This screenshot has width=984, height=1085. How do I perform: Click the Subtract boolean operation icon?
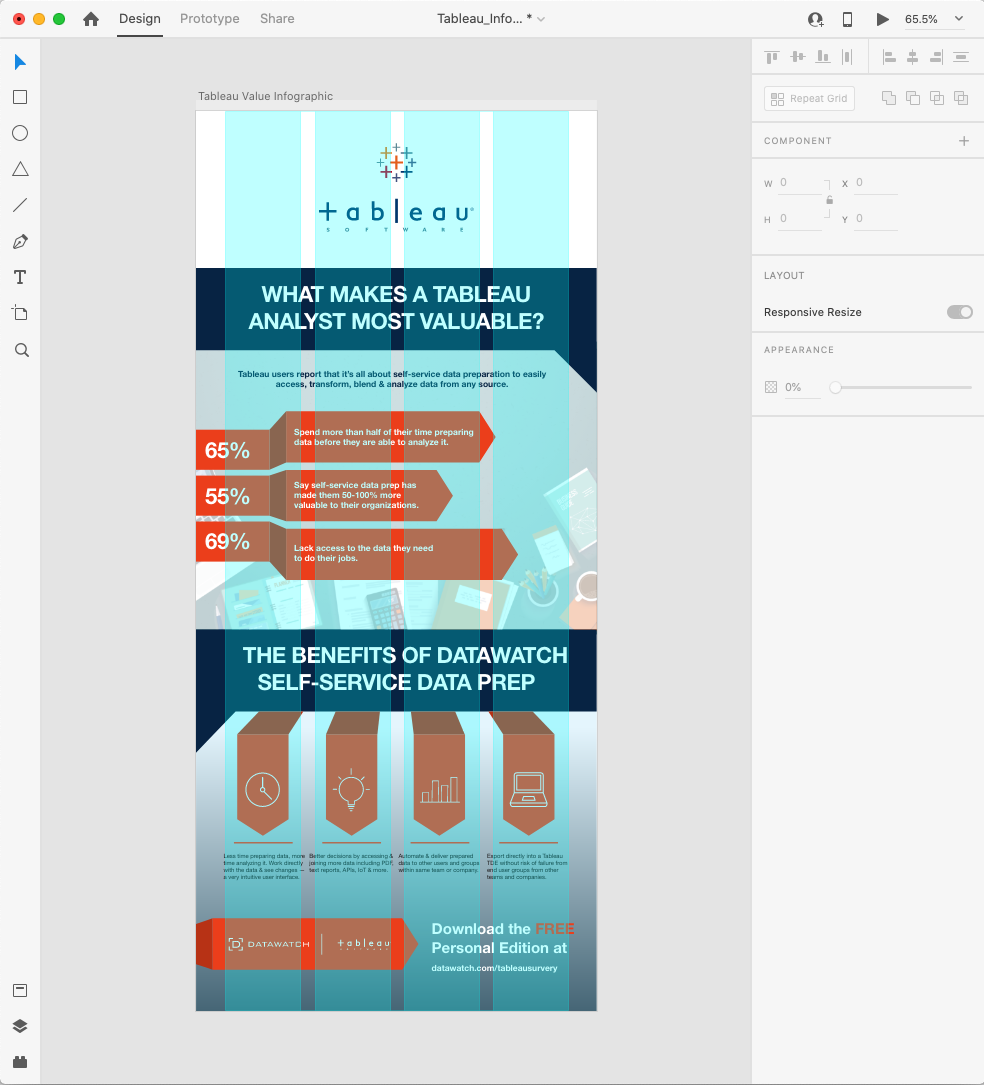pyautogui.click(x=913, y=98)
